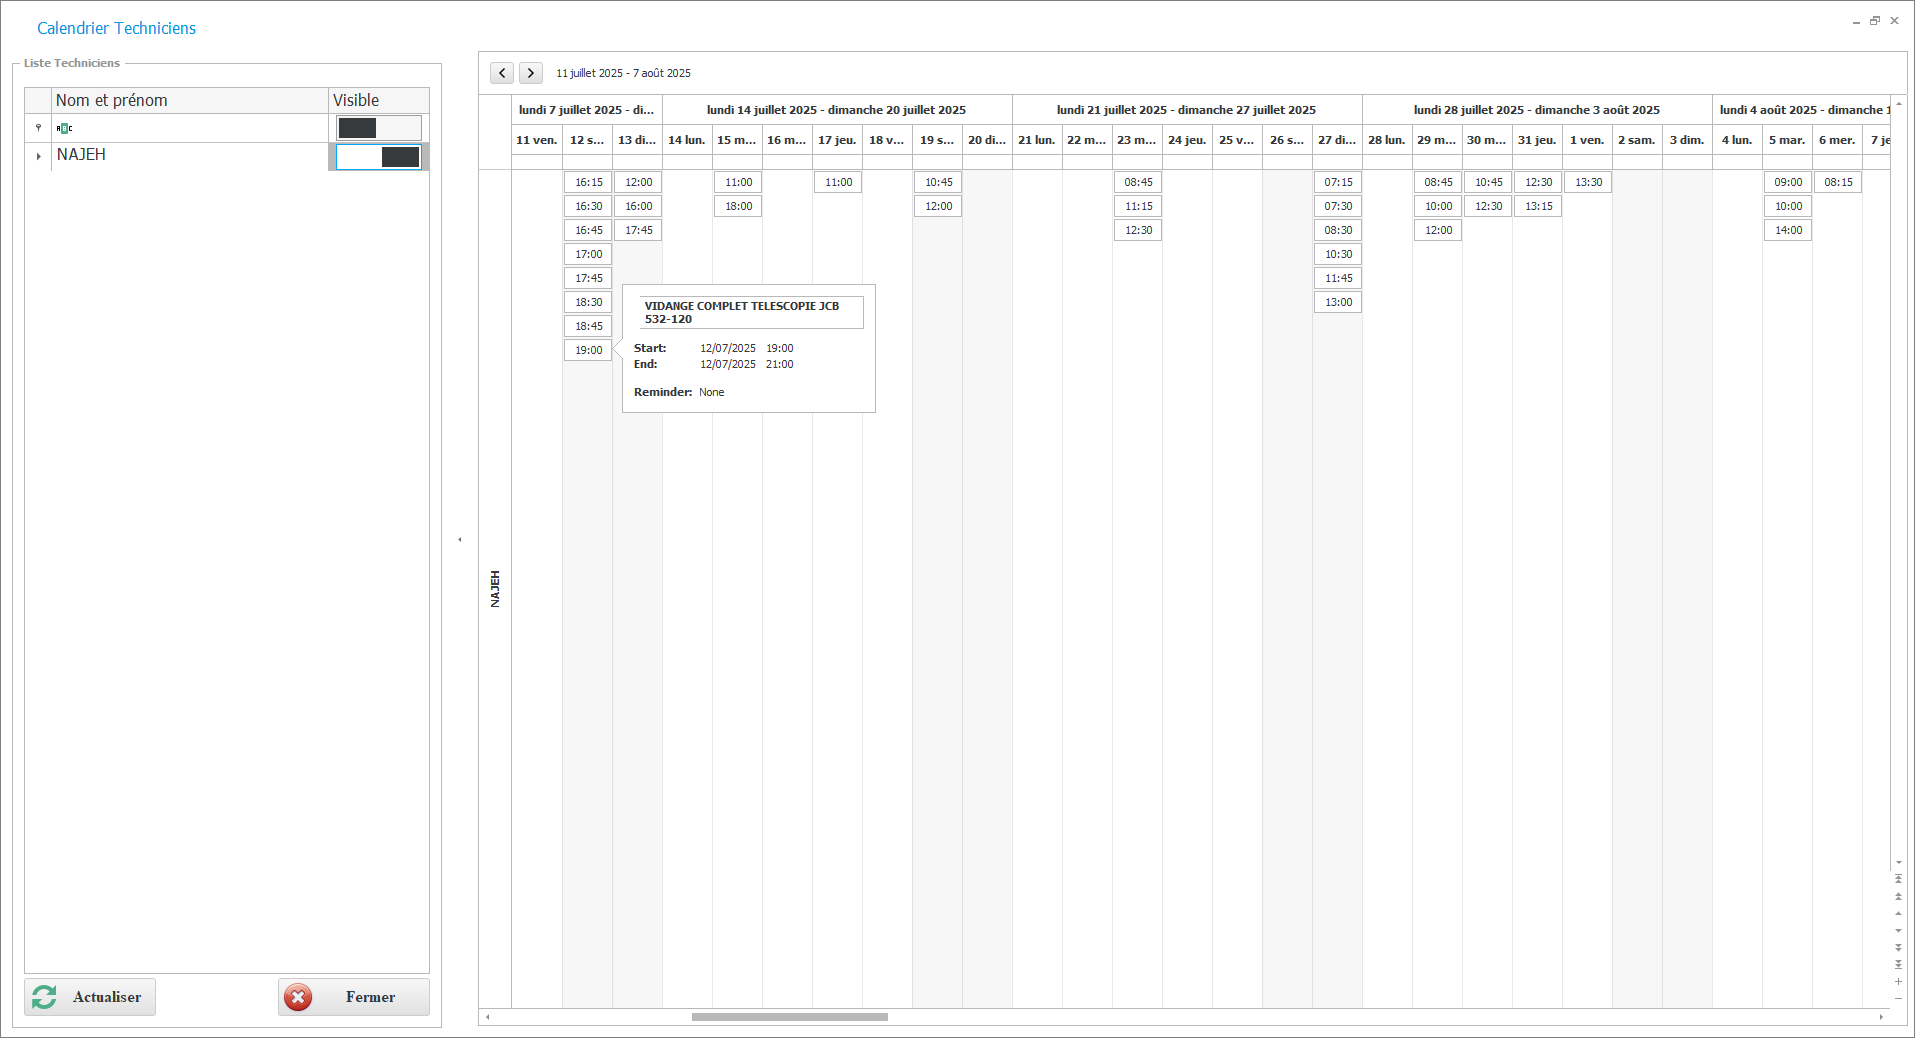
Task: Open the 07:15 appointment on 27 July
Action: 1338,182
